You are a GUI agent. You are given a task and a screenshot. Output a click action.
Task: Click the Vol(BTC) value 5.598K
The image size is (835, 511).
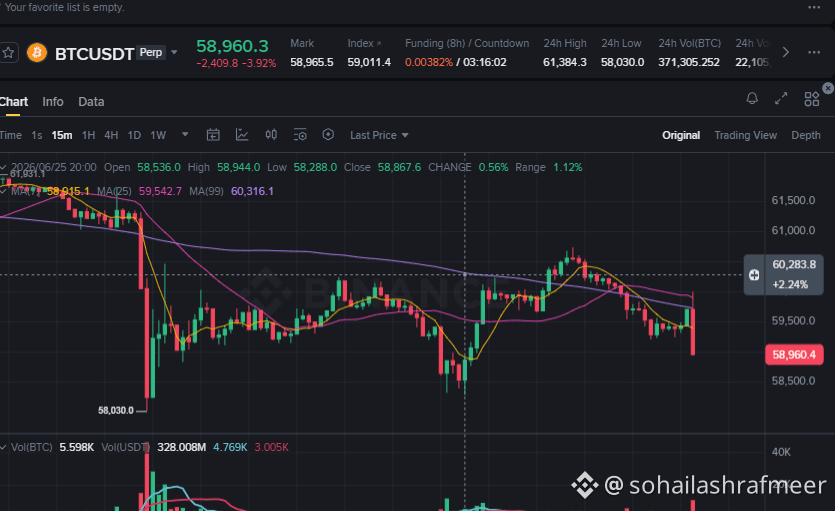[77, 447]
